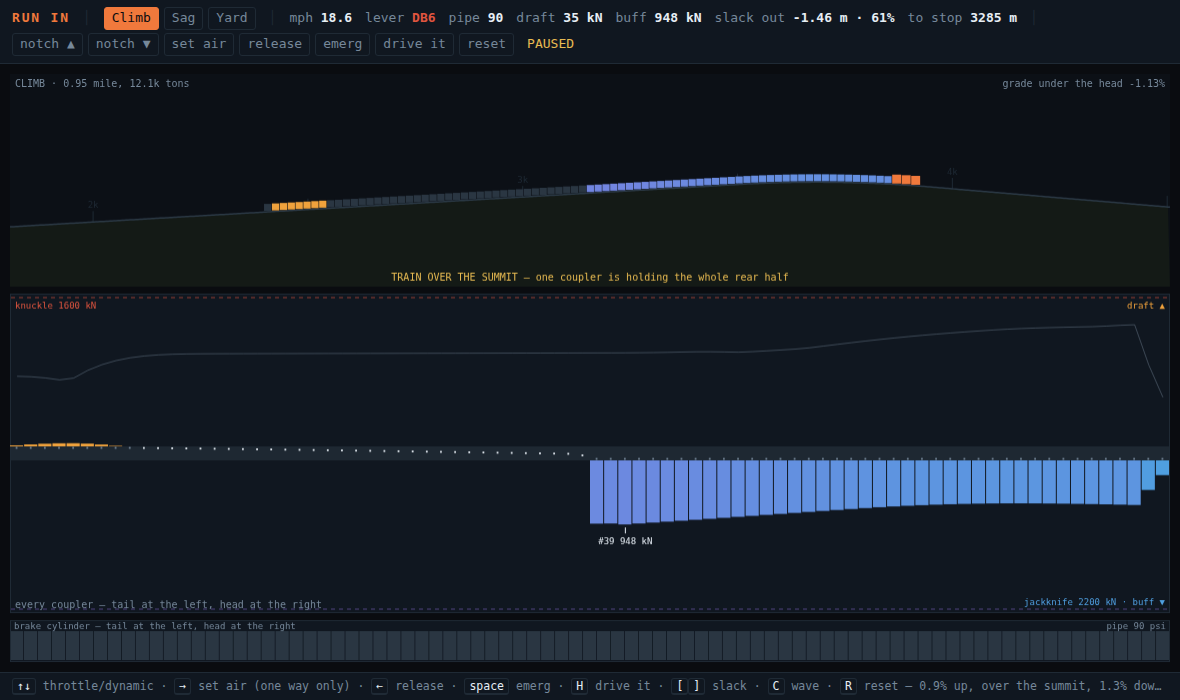1180x700 pixels.
Task: Hit the set air toolbar button
Action: (x=199, y=44)
